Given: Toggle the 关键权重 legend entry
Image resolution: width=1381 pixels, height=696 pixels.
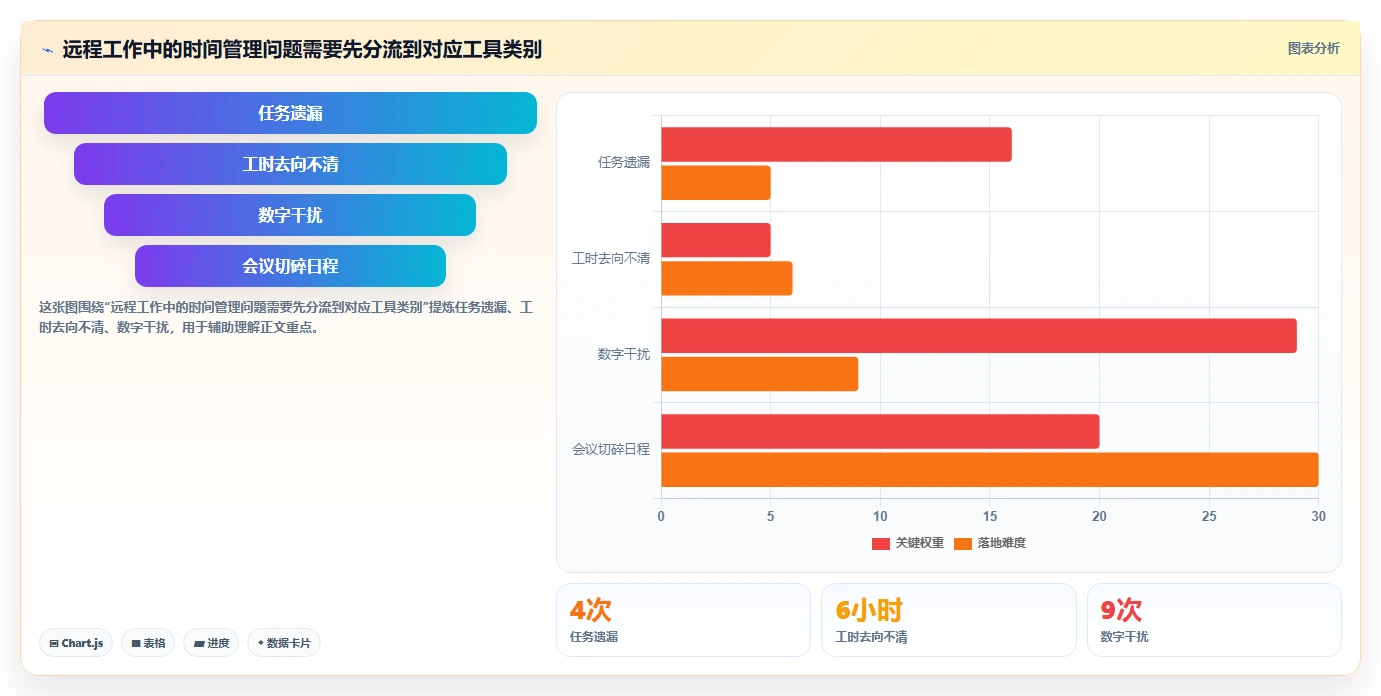Looking at the screenshot, I should (908, 543).
